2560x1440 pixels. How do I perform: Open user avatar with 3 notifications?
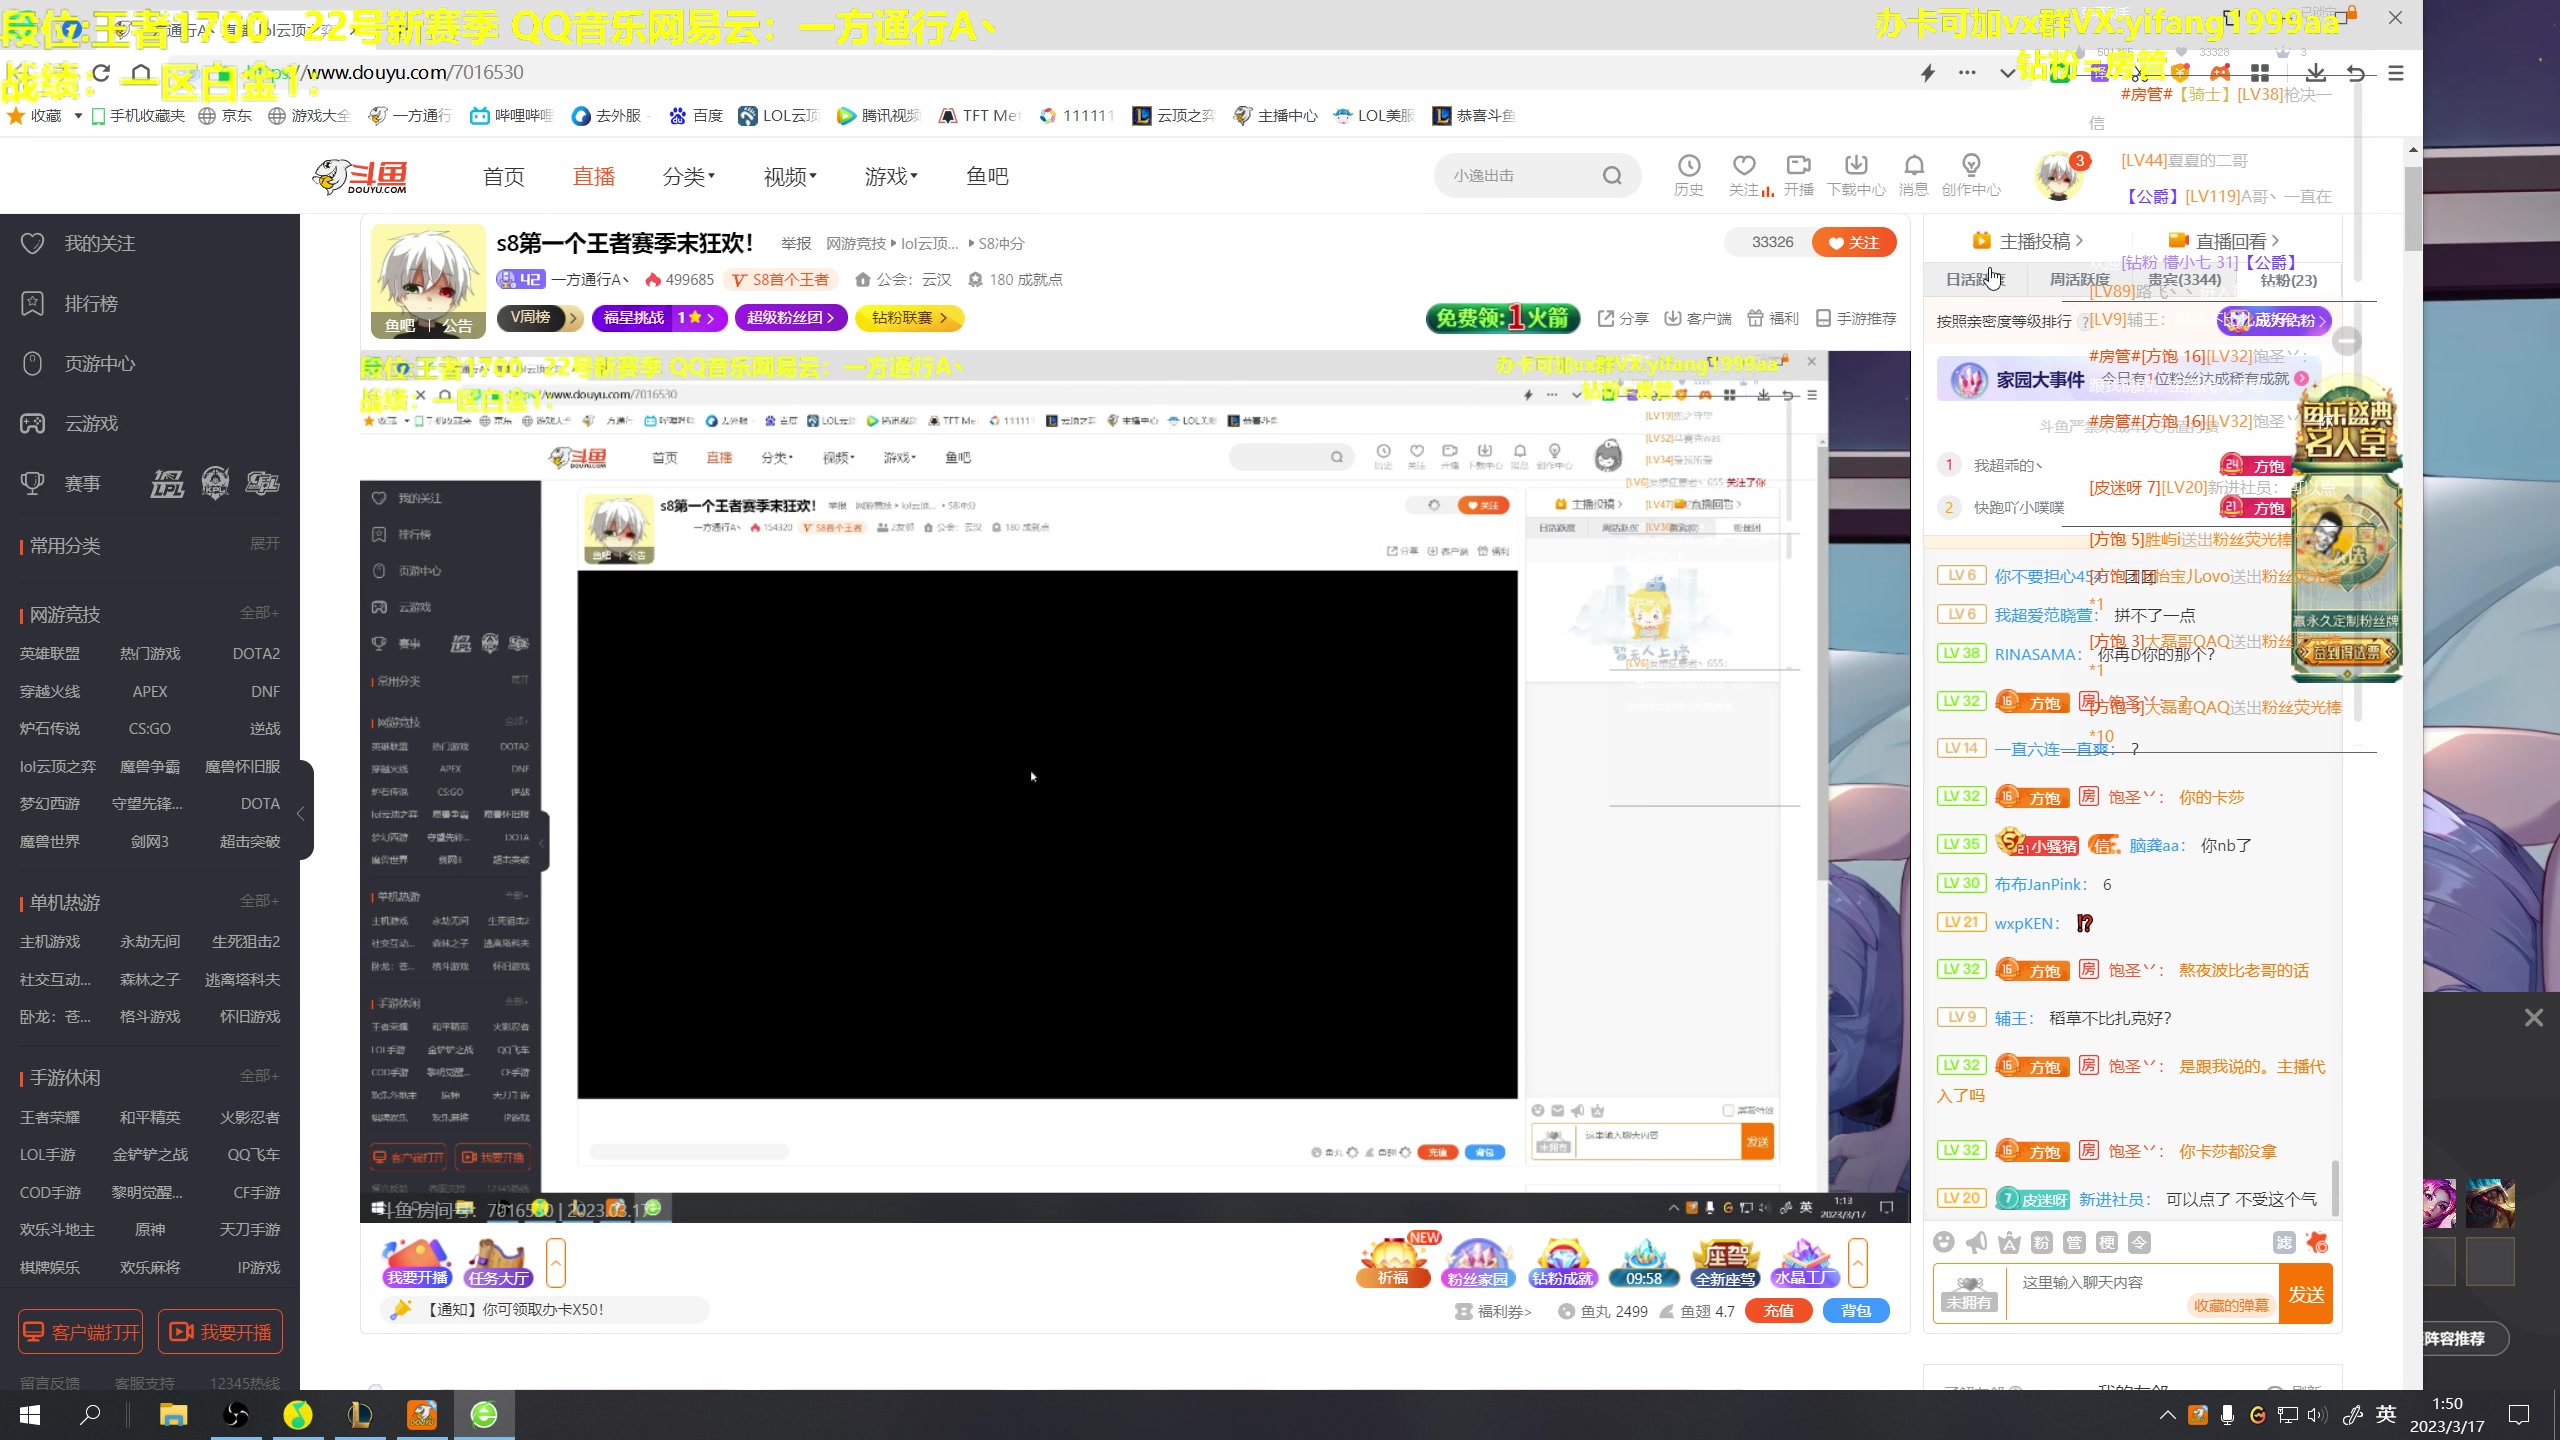point(2058,176)
